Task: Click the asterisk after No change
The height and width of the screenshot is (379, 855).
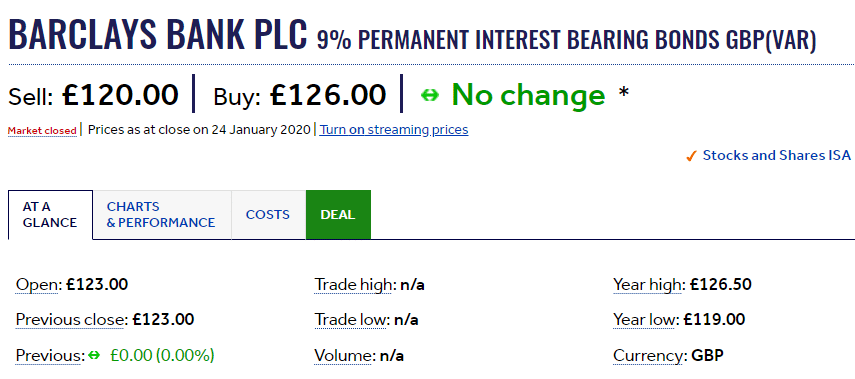Action: (x=623, y=94)
